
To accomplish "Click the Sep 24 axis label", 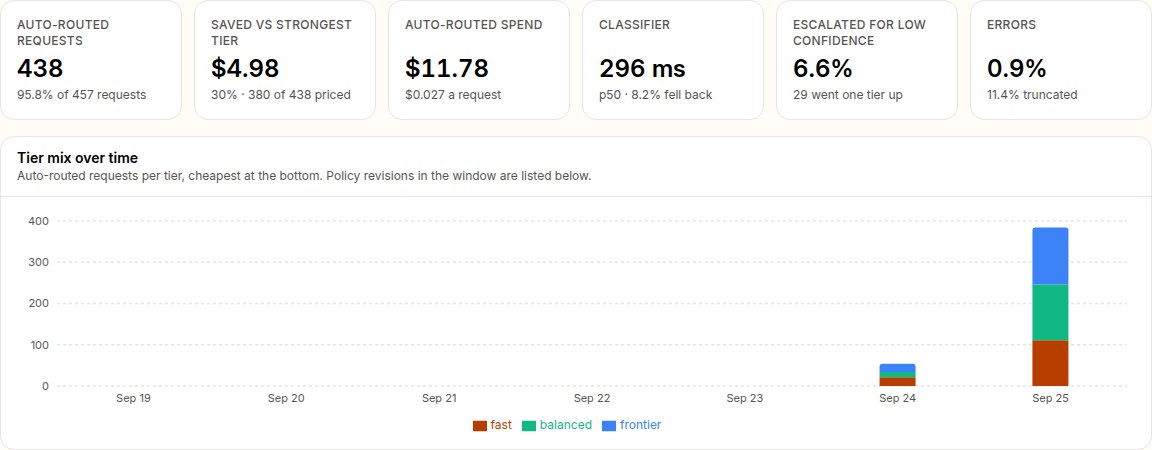I will pos(897,399).
